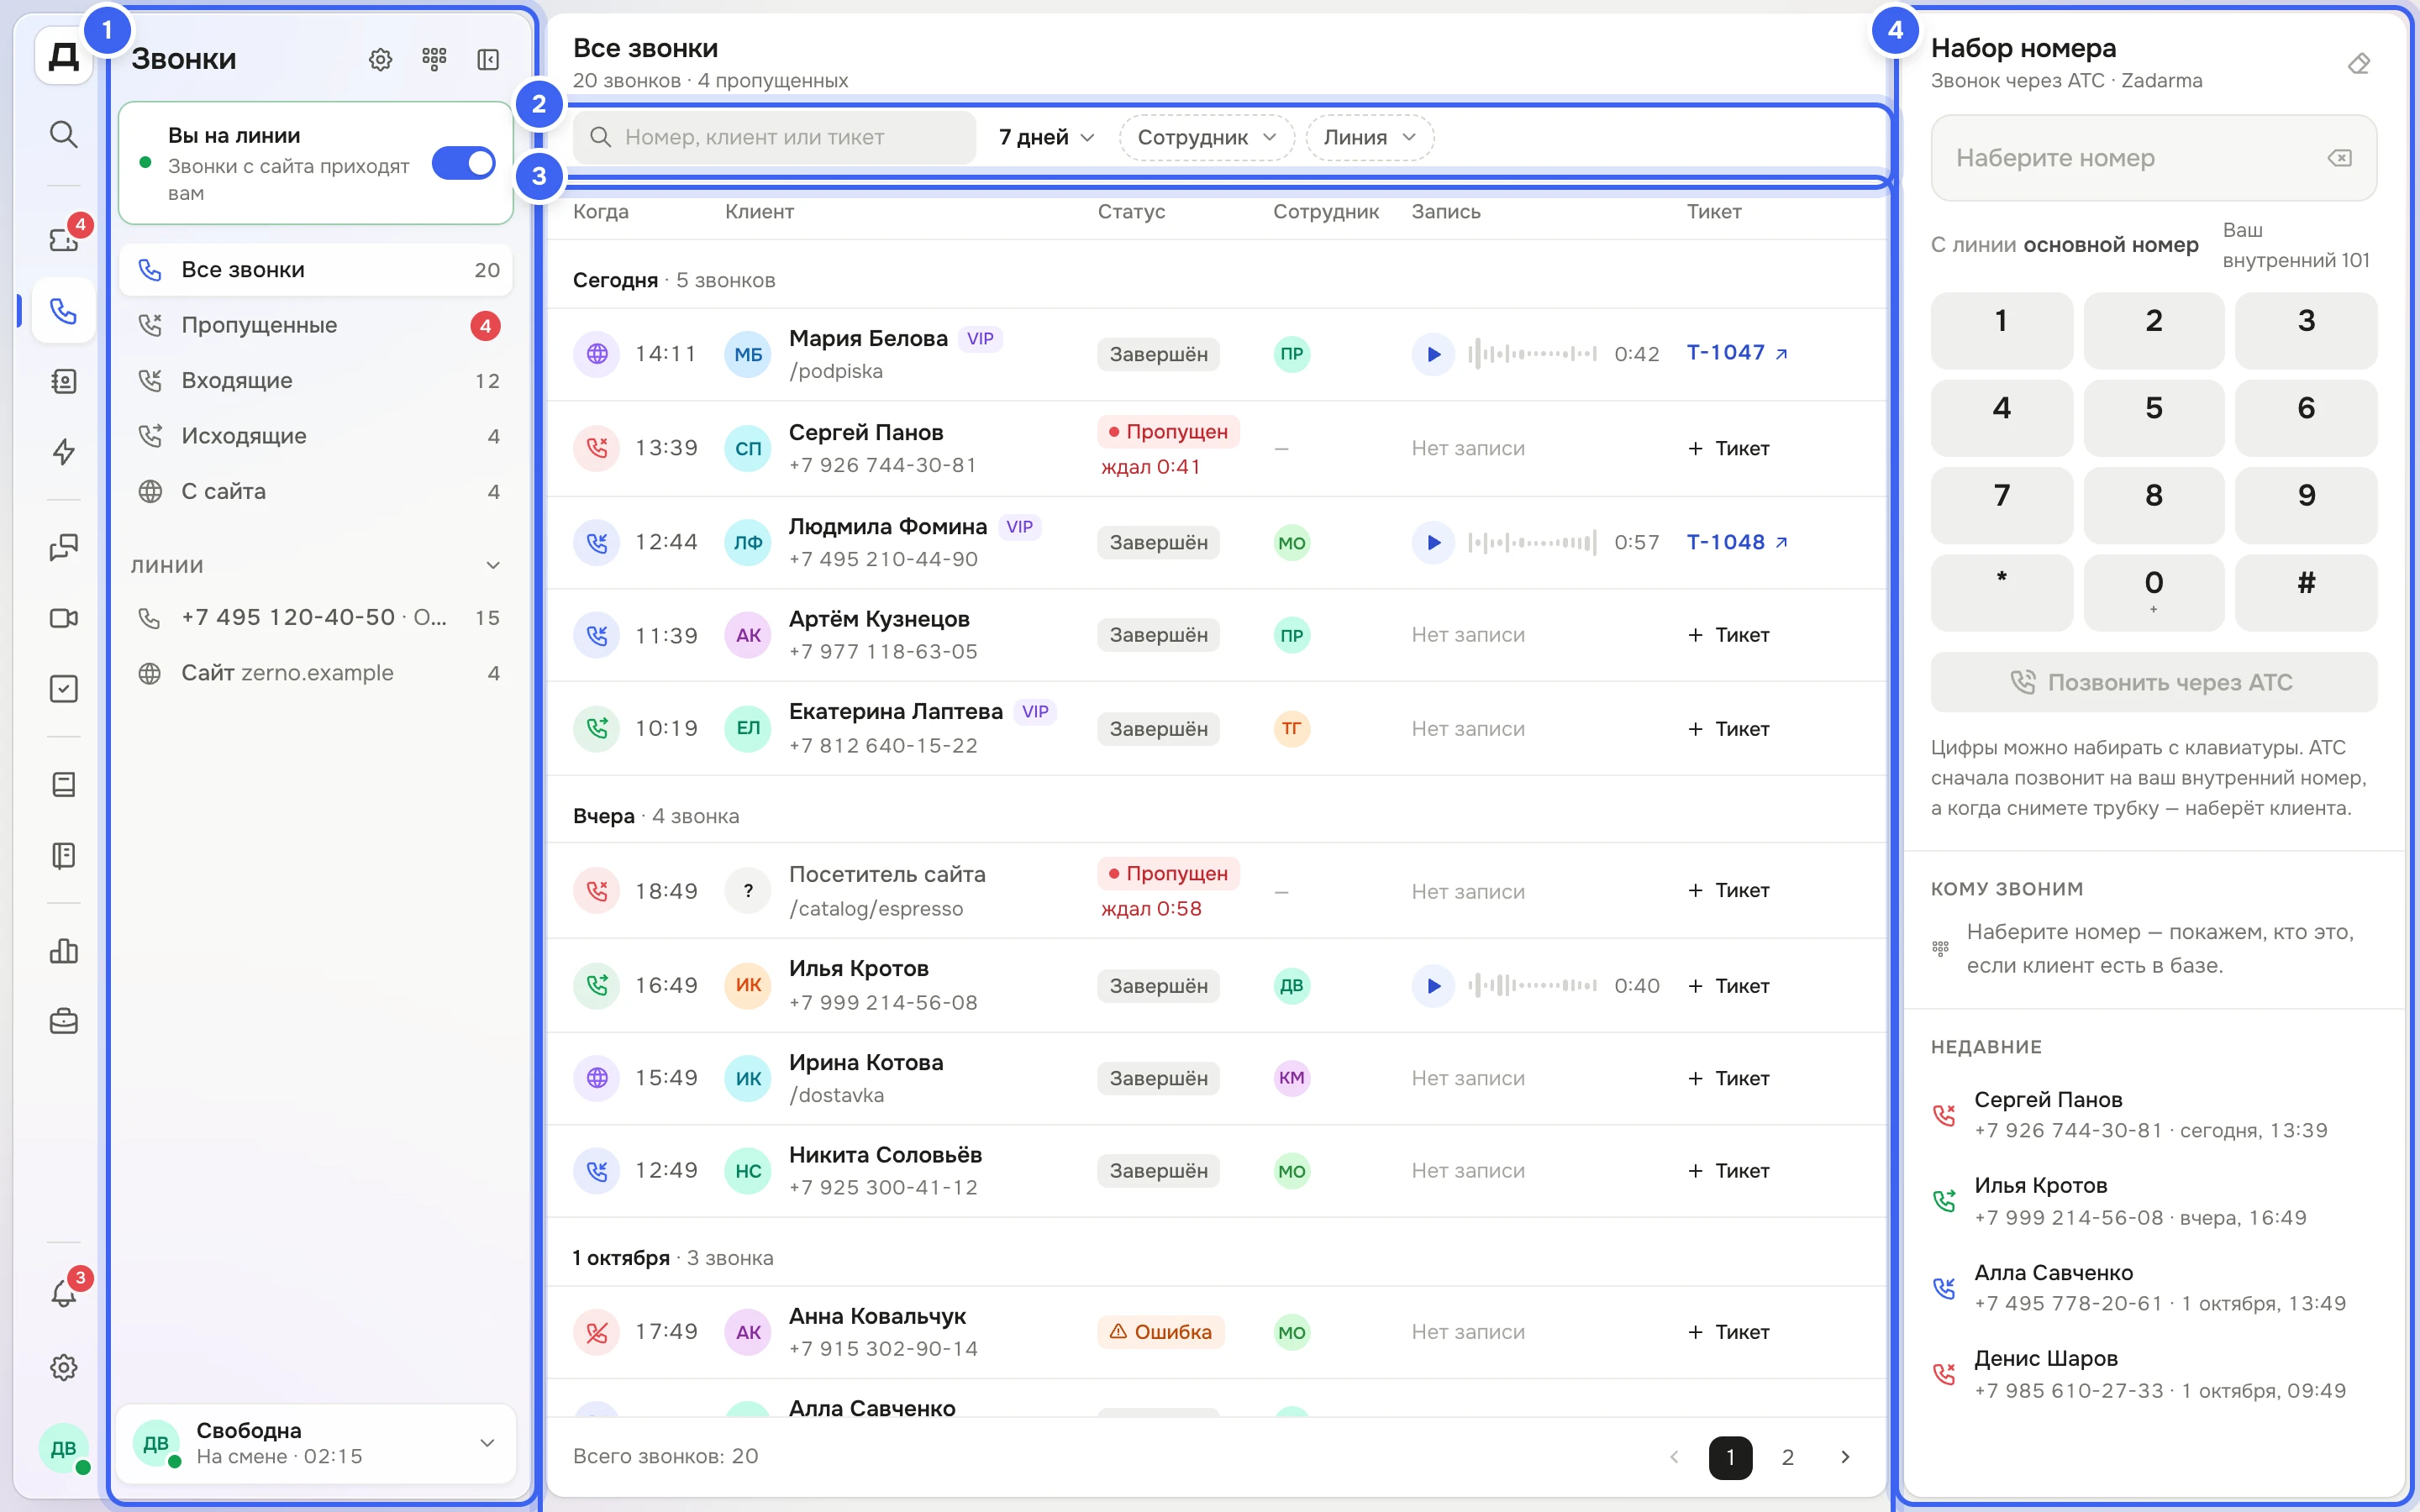
Task: Open the dialpad grid icon in Звонки header
Action: tap(434, 59)
